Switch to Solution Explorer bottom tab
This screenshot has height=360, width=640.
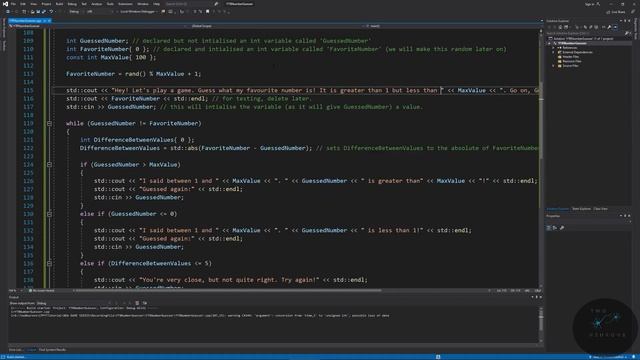click(558, 209)
